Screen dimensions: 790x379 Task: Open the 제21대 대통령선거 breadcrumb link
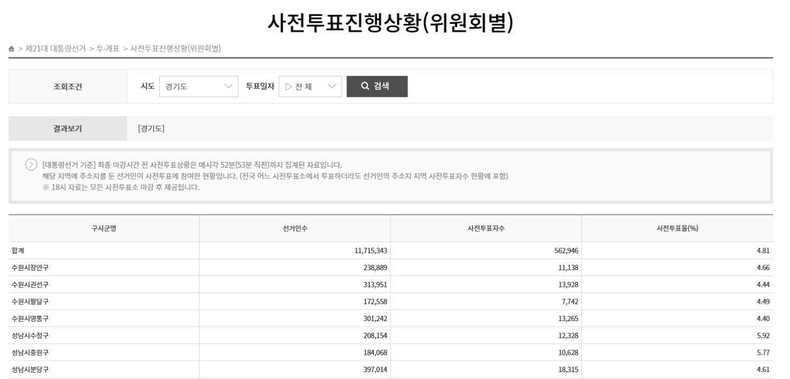(x=55, y=49)
